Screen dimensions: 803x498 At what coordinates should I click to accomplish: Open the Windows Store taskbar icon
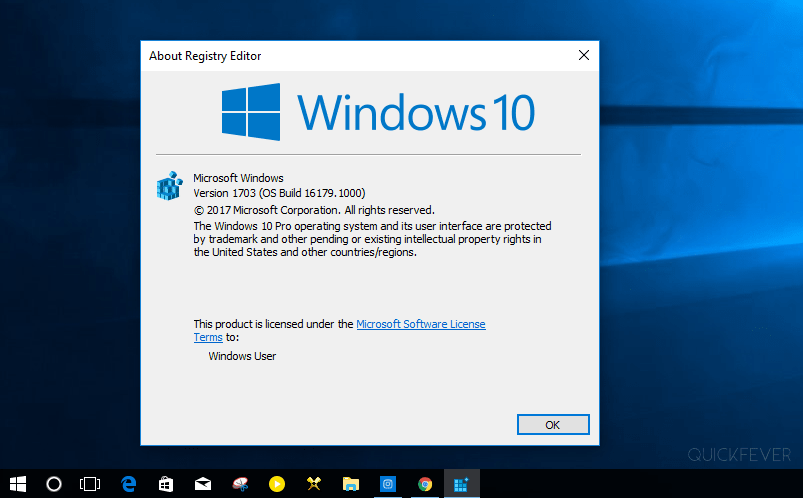tap(165, 484)
